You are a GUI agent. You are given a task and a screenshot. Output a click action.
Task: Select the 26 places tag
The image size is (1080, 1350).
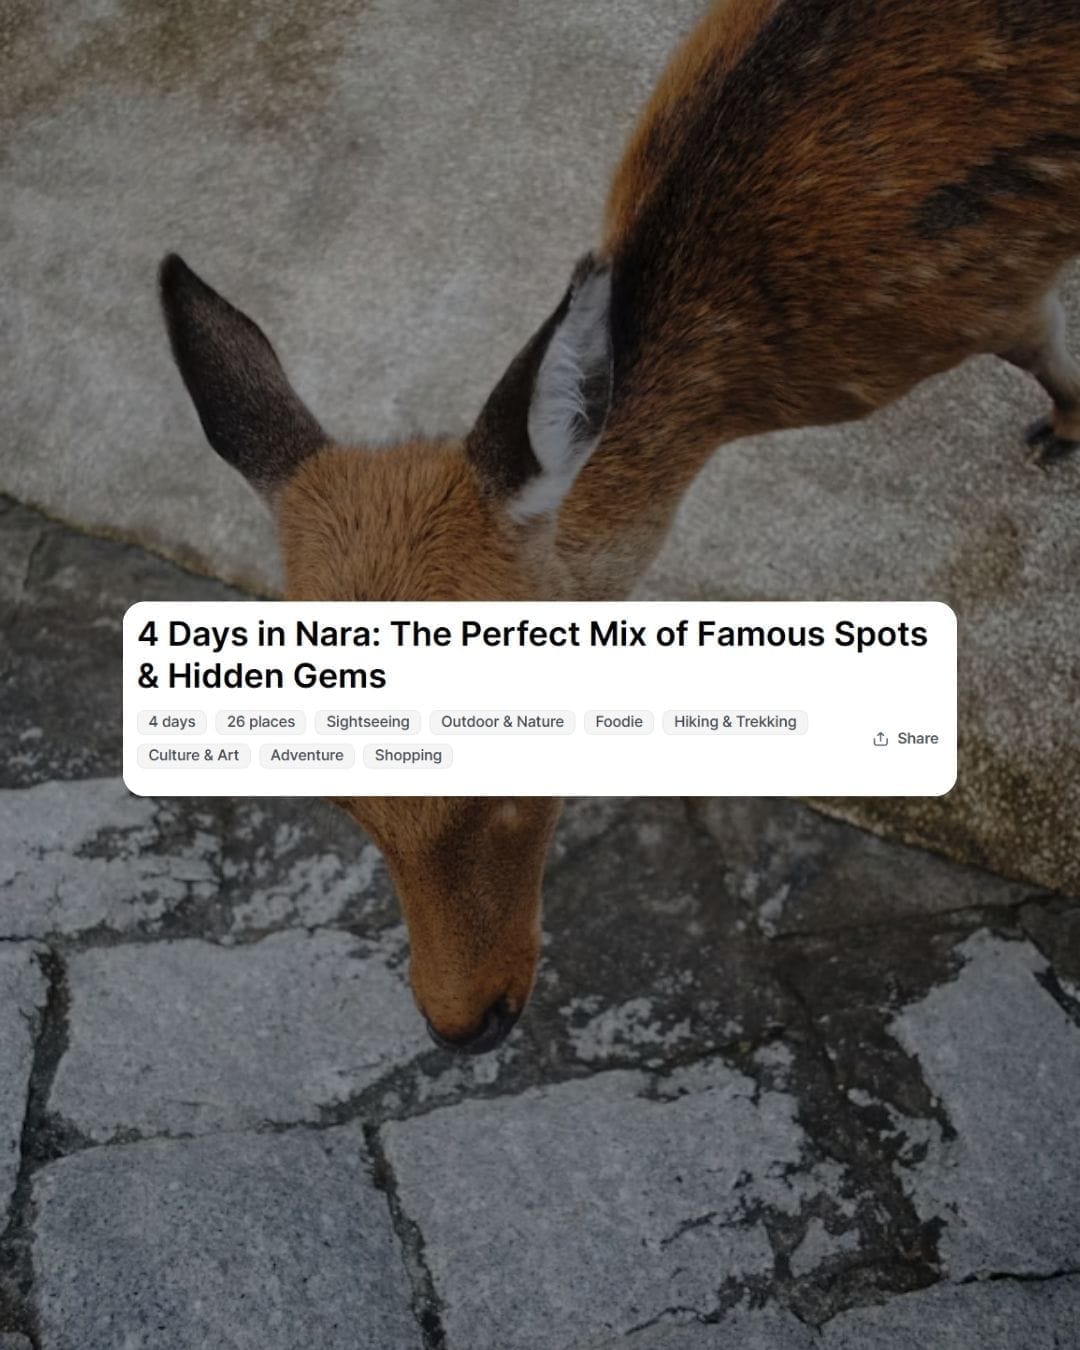click(261, 722)
